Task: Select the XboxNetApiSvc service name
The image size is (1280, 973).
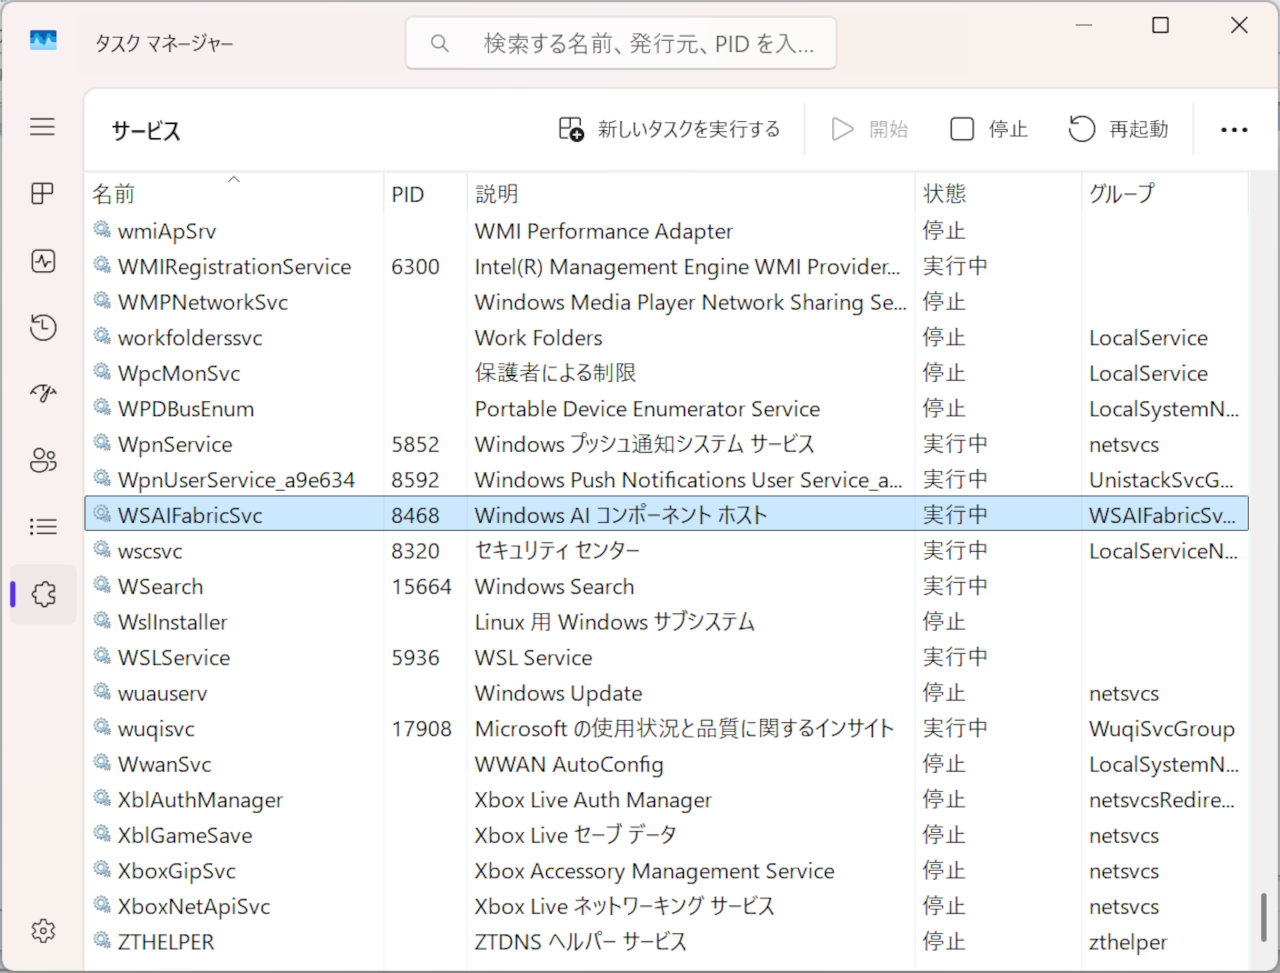Action: [194, 907]
